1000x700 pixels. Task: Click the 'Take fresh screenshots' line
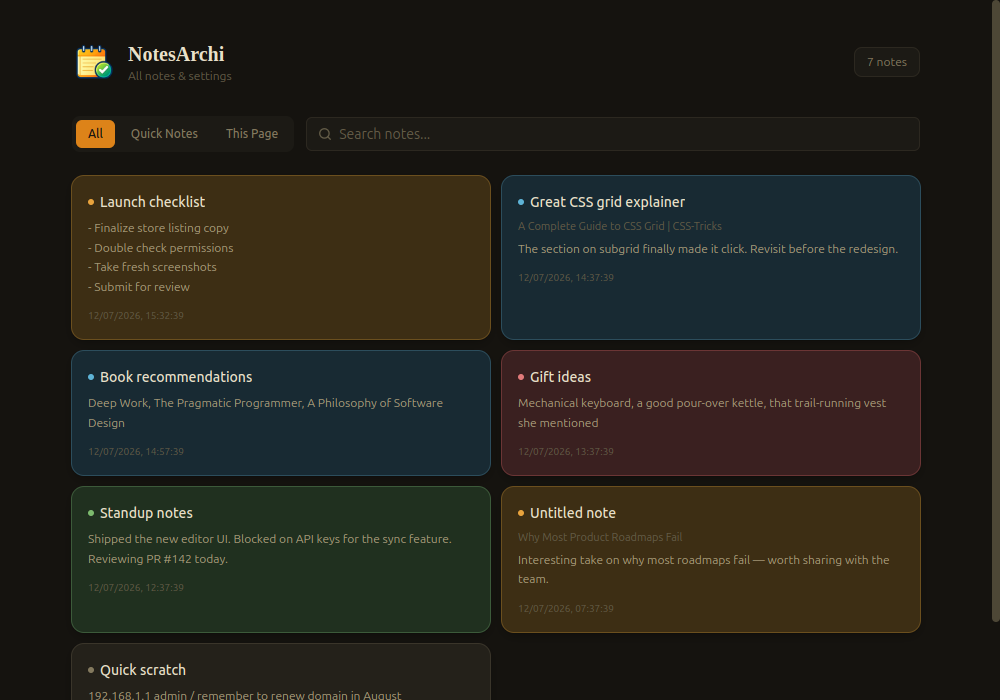point(152,267)
